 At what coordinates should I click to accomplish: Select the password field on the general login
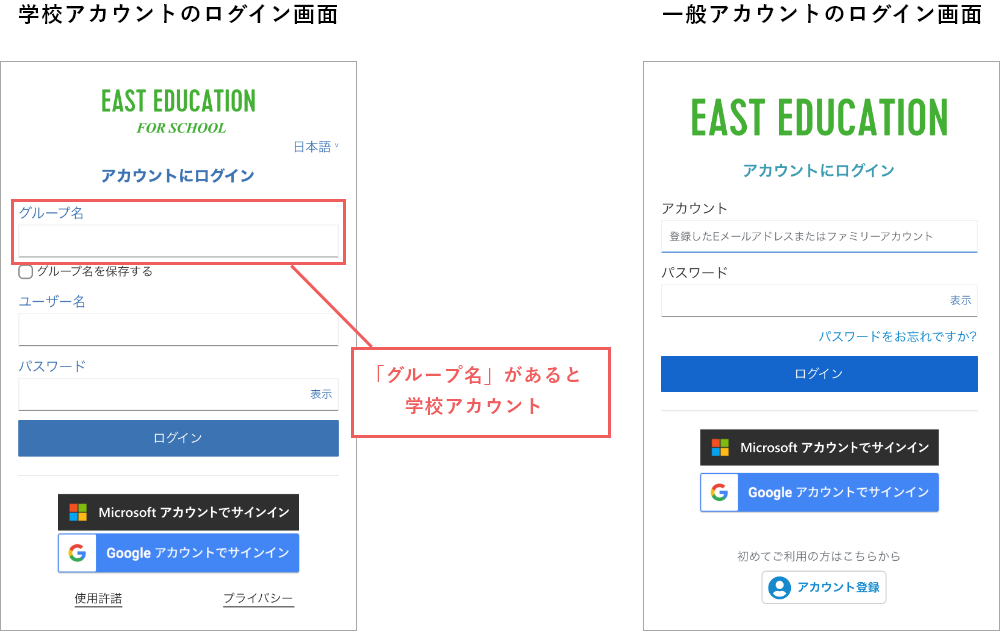(820, 301)
